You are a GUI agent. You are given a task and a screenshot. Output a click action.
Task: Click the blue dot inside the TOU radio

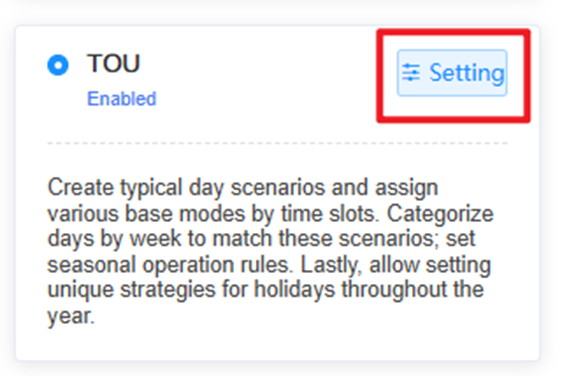click(58, 65)
